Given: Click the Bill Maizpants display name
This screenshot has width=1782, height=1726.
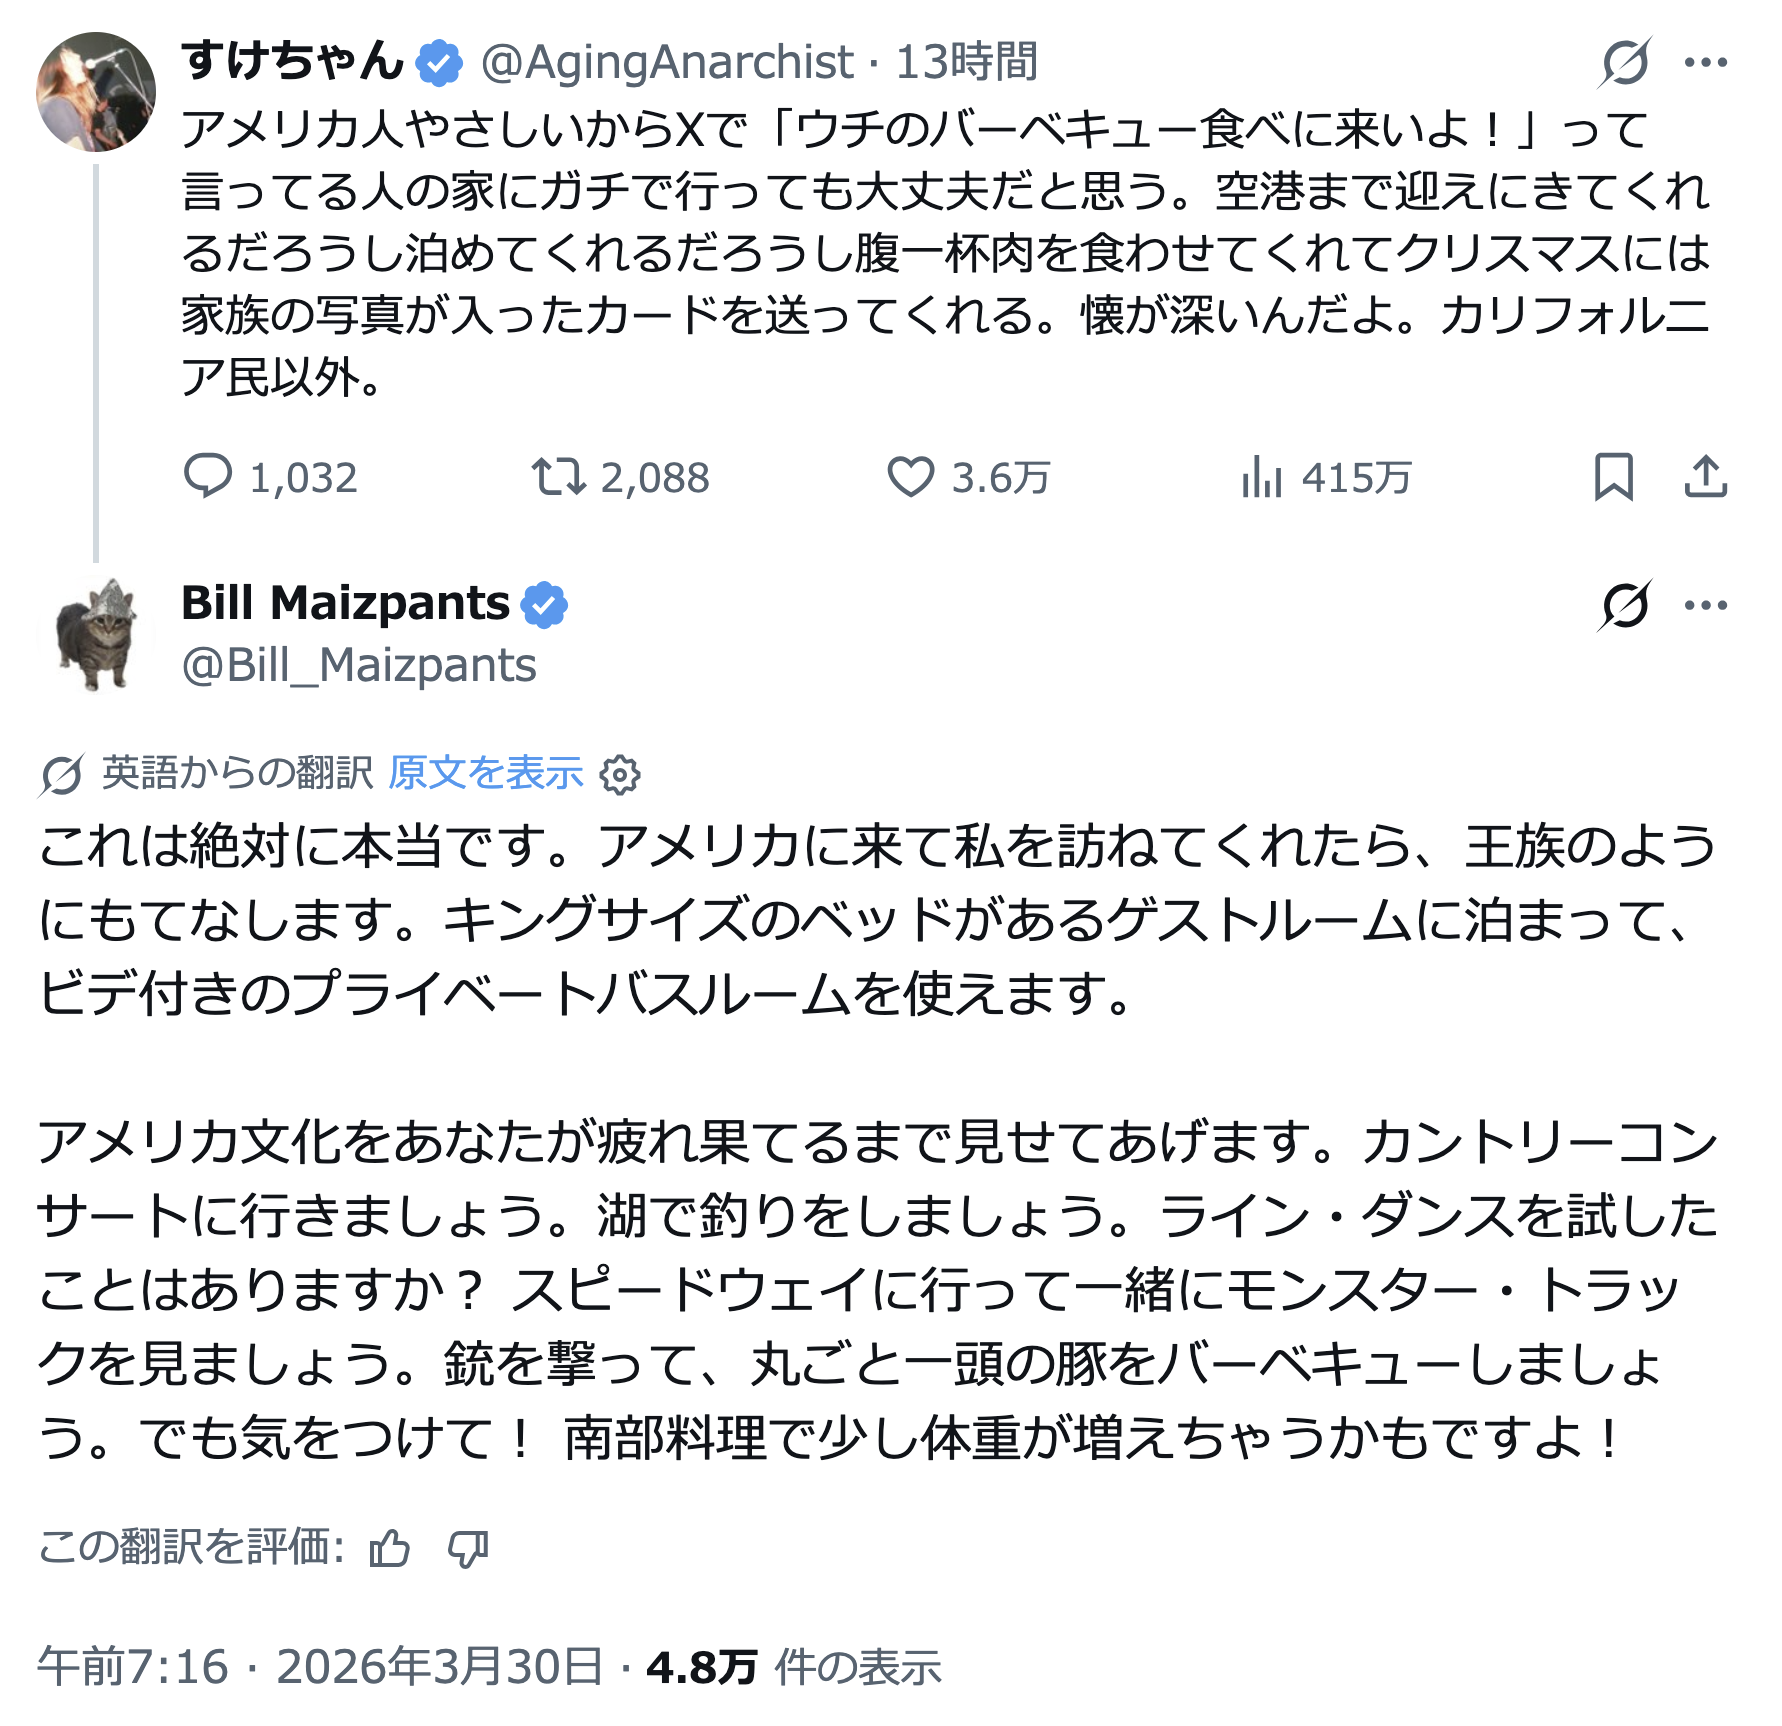Looking at the screenshot, I should (x=345, y=603).
